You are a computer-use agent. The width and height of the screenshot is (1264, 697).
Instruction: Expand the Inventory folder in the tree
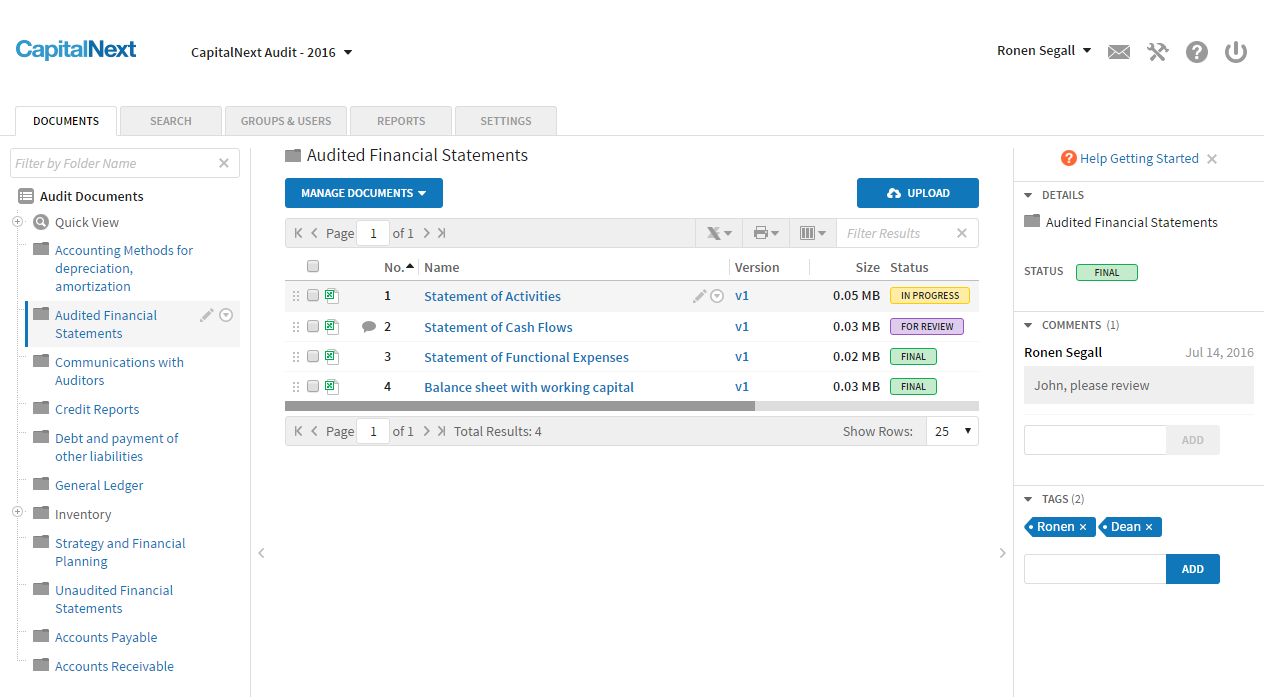click(x=16, y=513)
